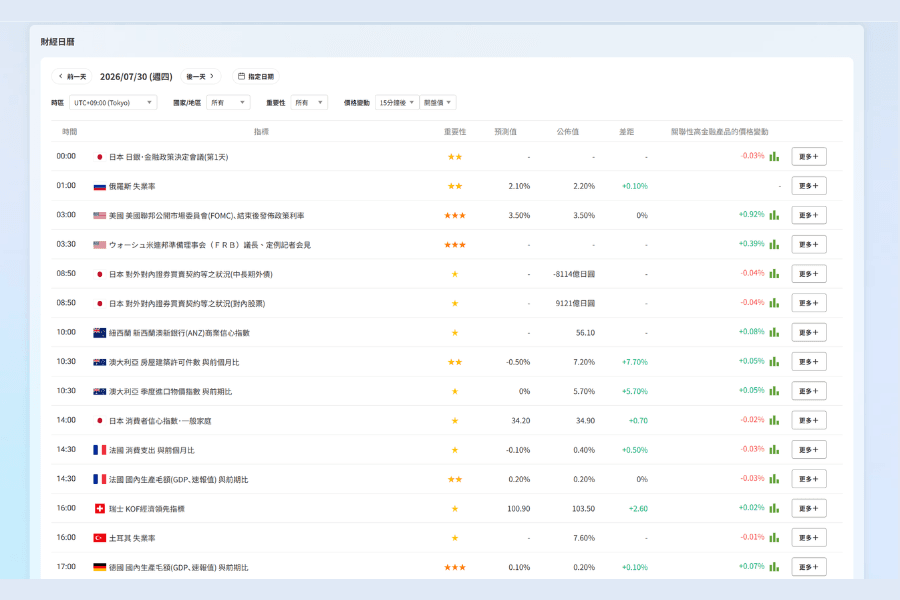Open the 指定日期 date picker

[x=256, y=76]
